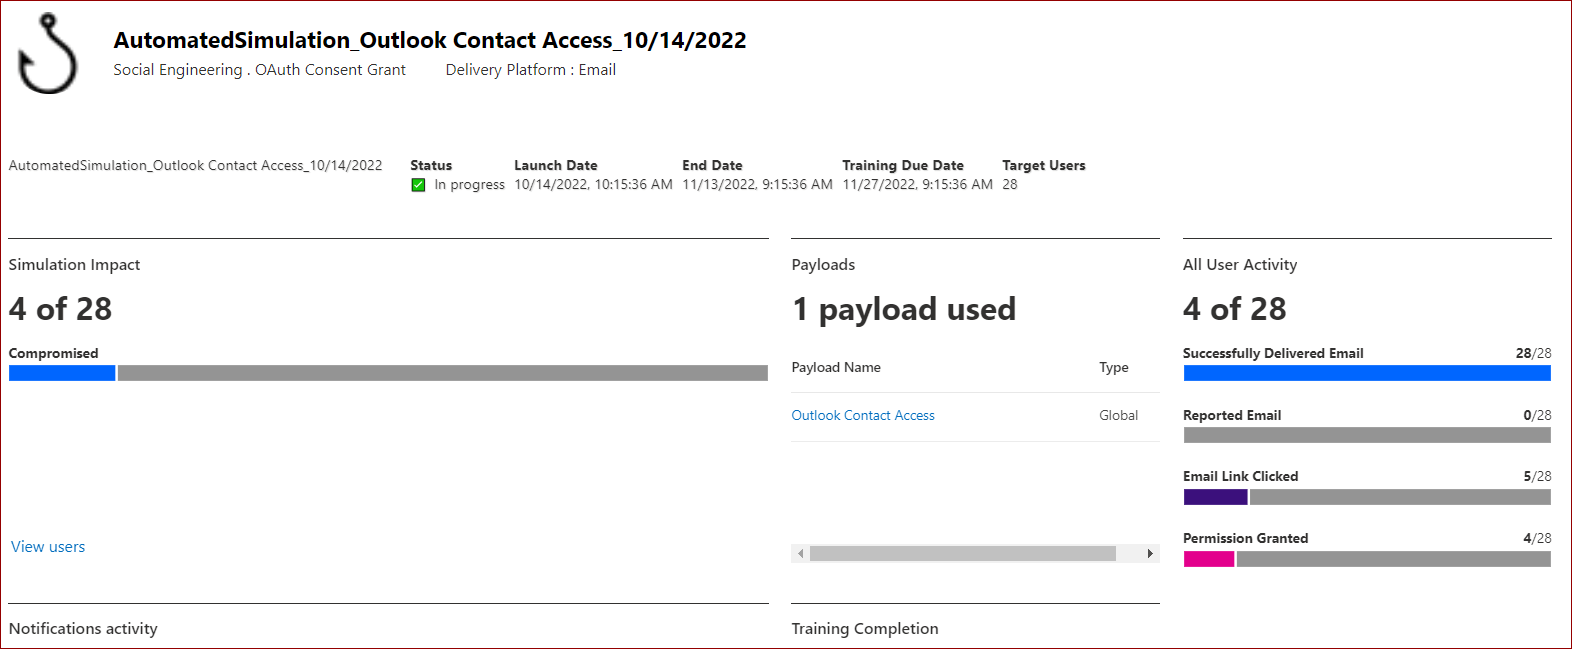Click the 1 payload used heading
The width and height of the screenshot is (1572, 649).
(904, 309)
